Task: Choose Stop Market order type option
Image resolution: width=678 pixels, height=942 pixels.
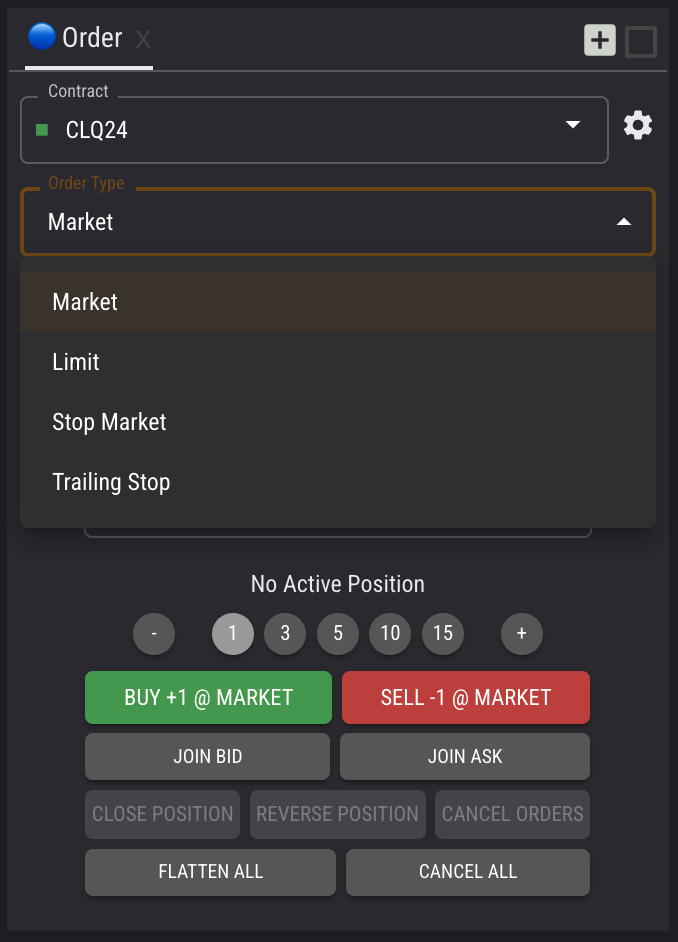Action: pos(109,422)
